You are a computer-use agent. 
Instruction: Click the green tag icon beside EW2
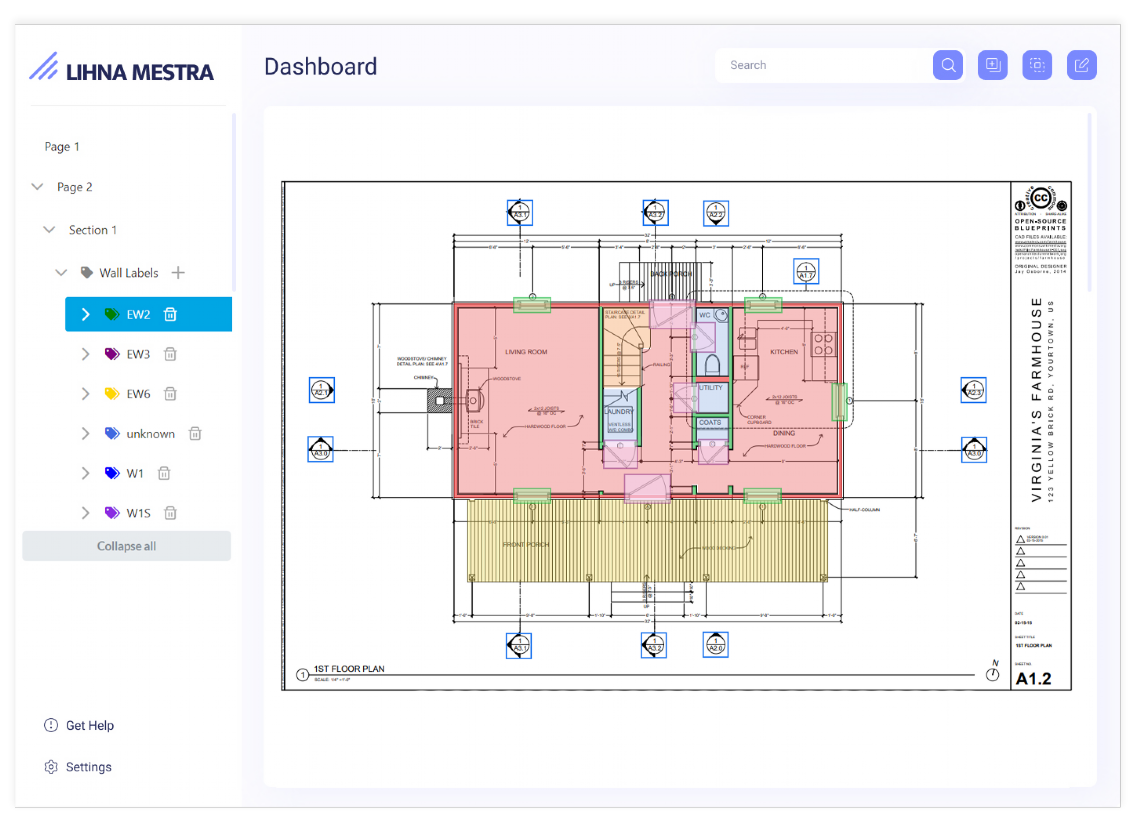[112, 313]
